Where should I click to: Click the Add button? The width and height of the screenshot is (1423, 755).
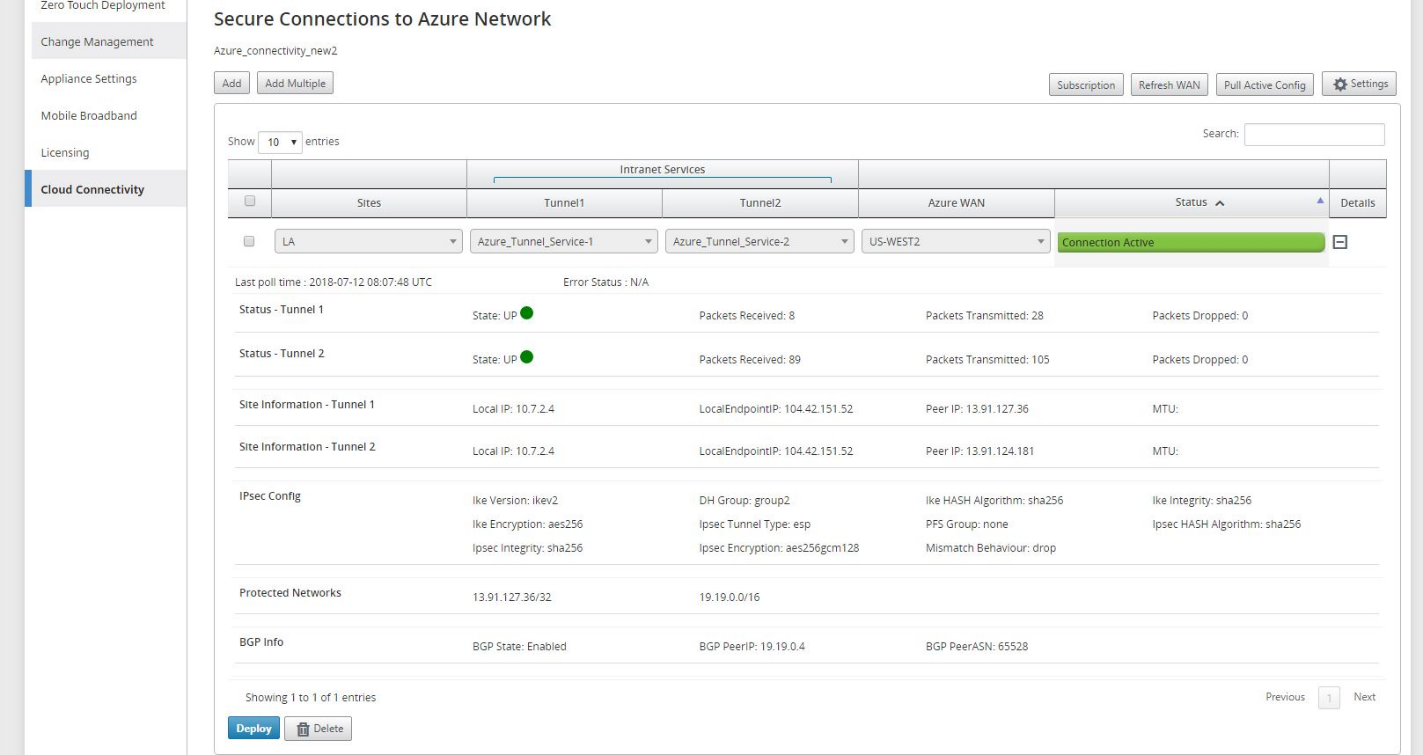(x=232, y=84)
